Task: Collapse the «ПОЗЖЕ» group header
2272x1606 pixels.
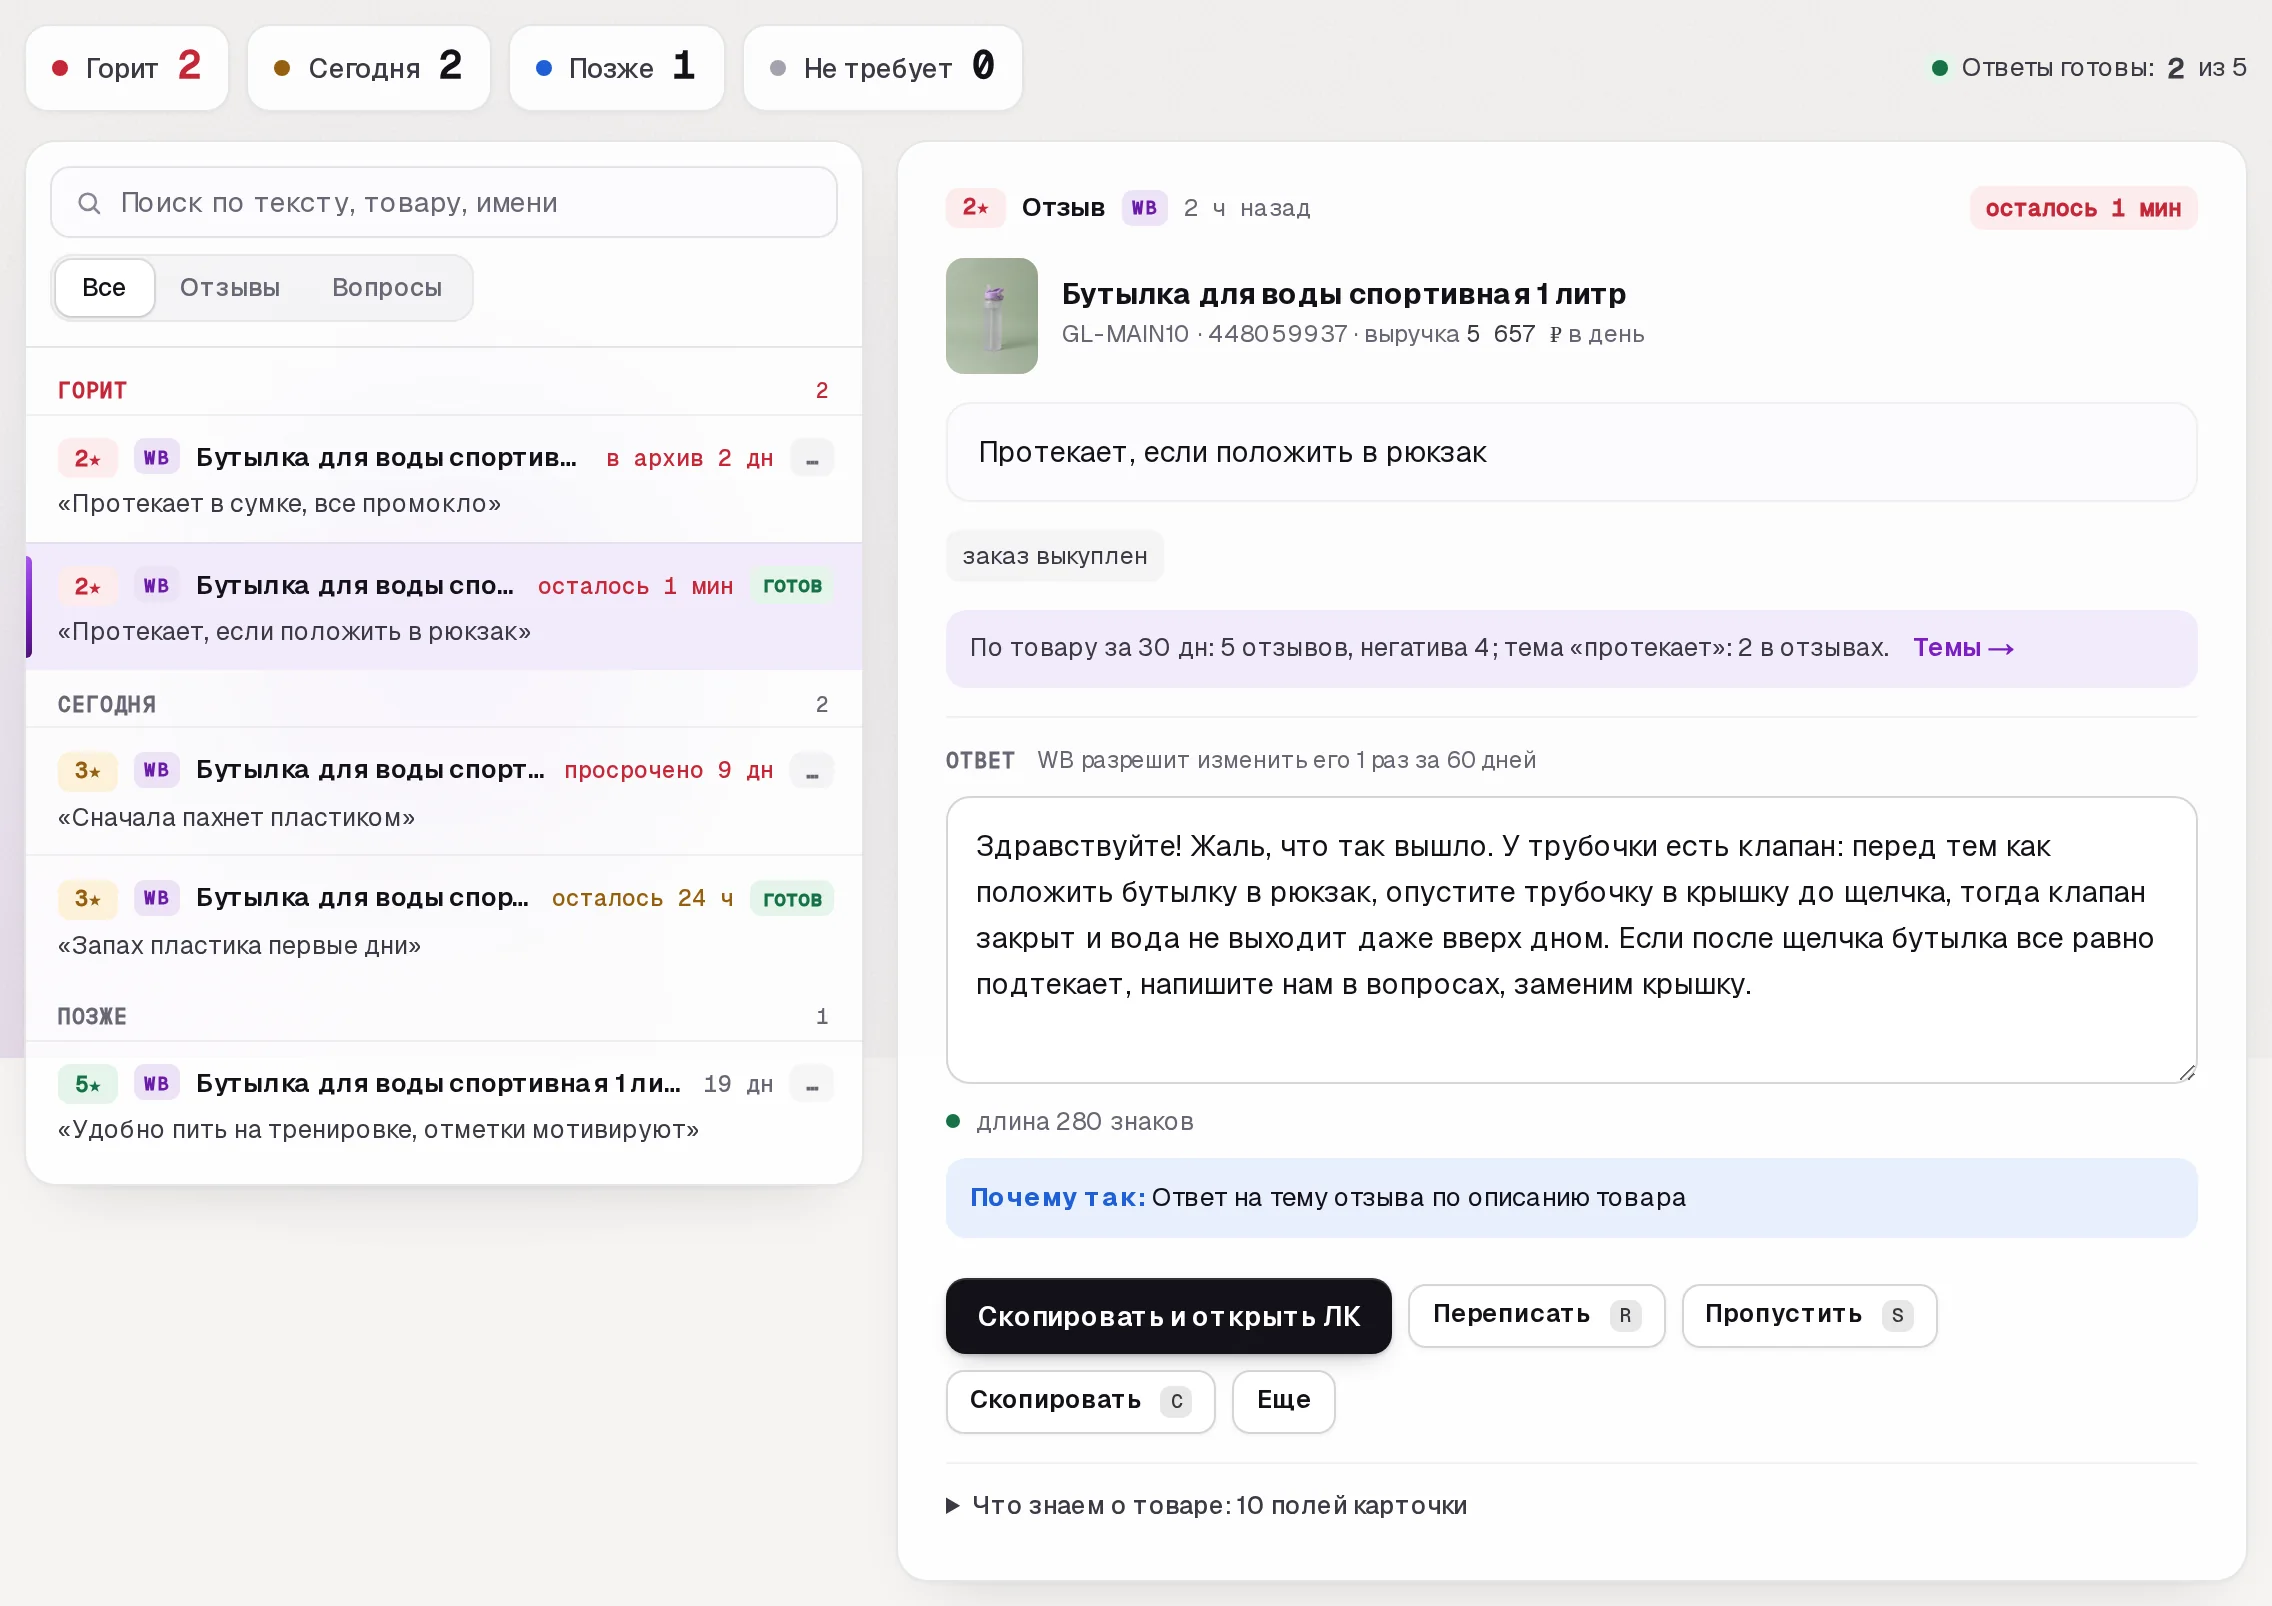Action: (443, 1017)
